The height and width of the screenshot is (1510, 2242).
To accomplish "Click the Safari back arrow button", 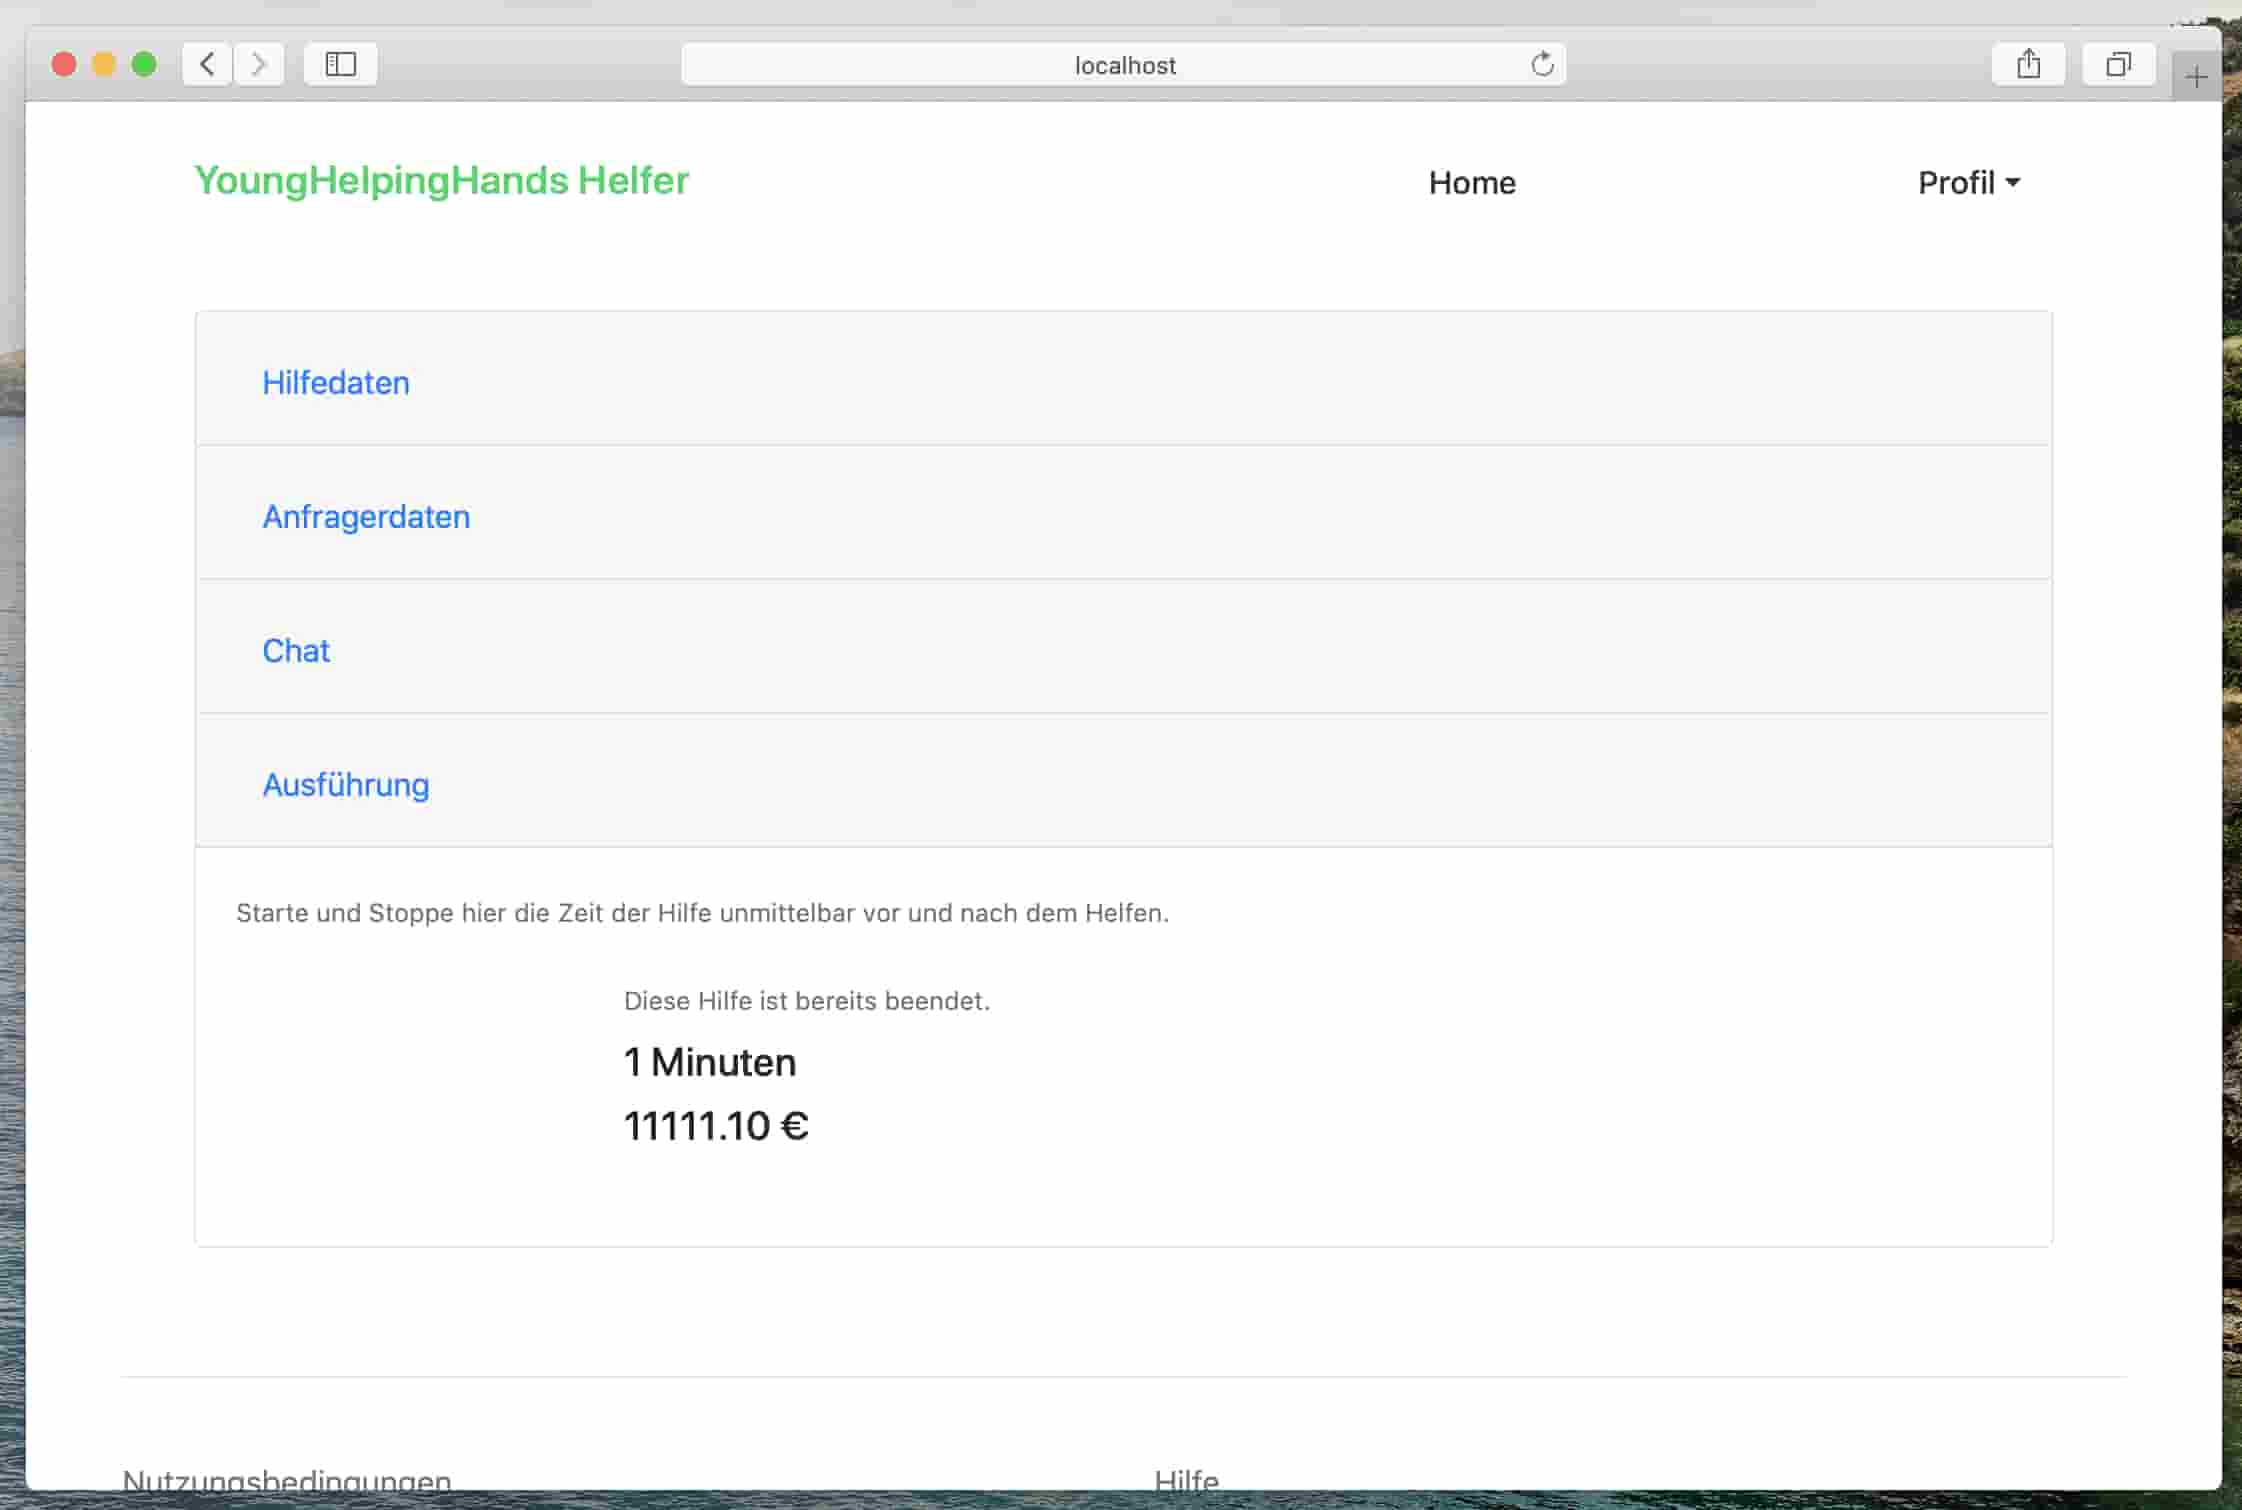I will pos(207,64).
